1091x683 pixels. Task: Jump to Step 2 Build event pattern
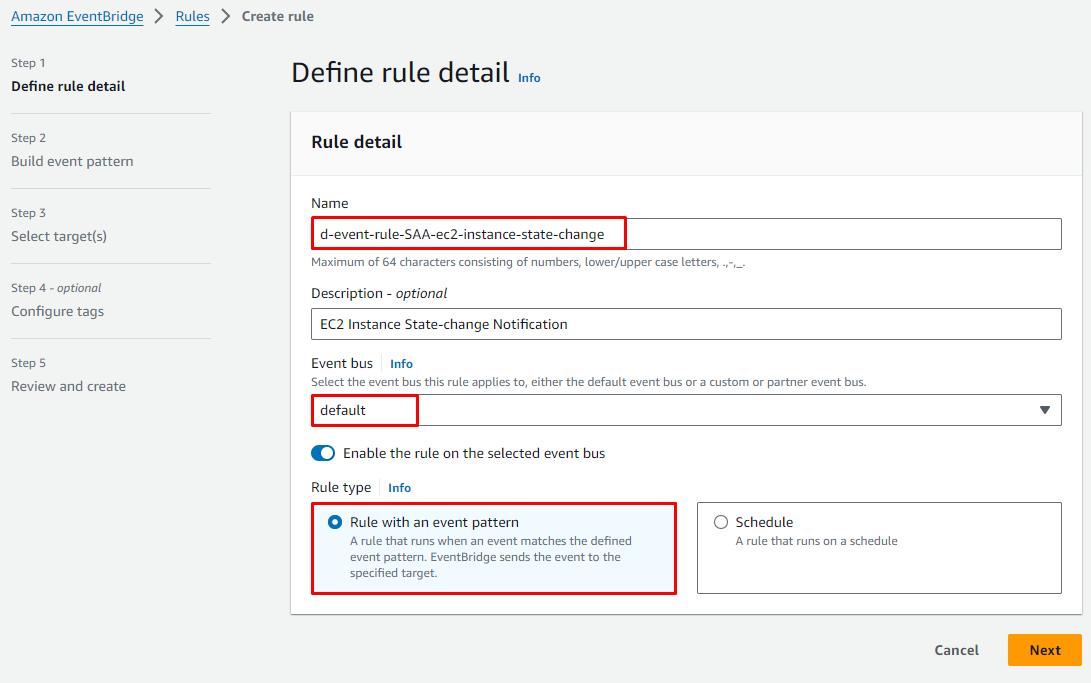[x=72, y=161]
